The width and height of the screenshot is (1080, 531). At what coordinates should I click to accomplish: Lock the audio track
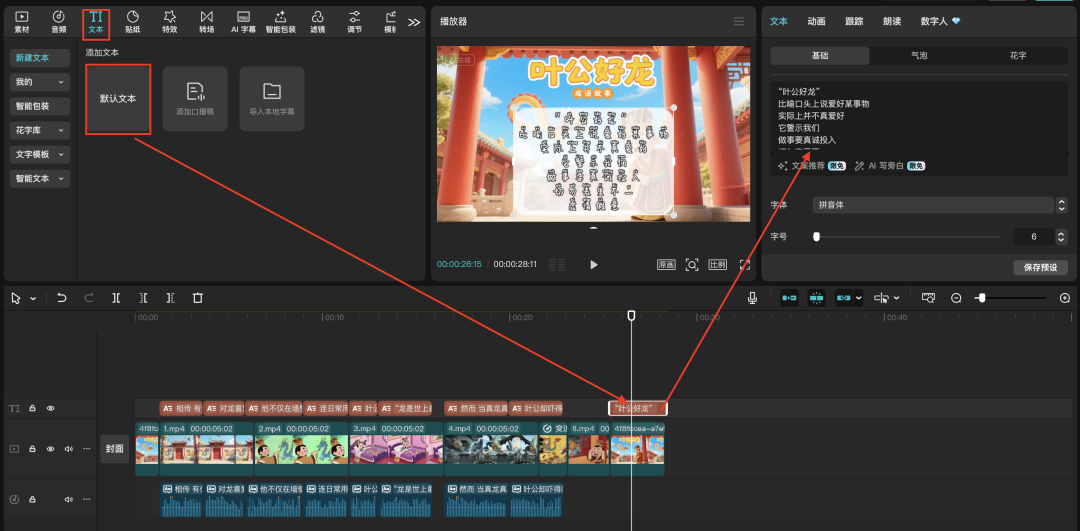click(32, 499)
